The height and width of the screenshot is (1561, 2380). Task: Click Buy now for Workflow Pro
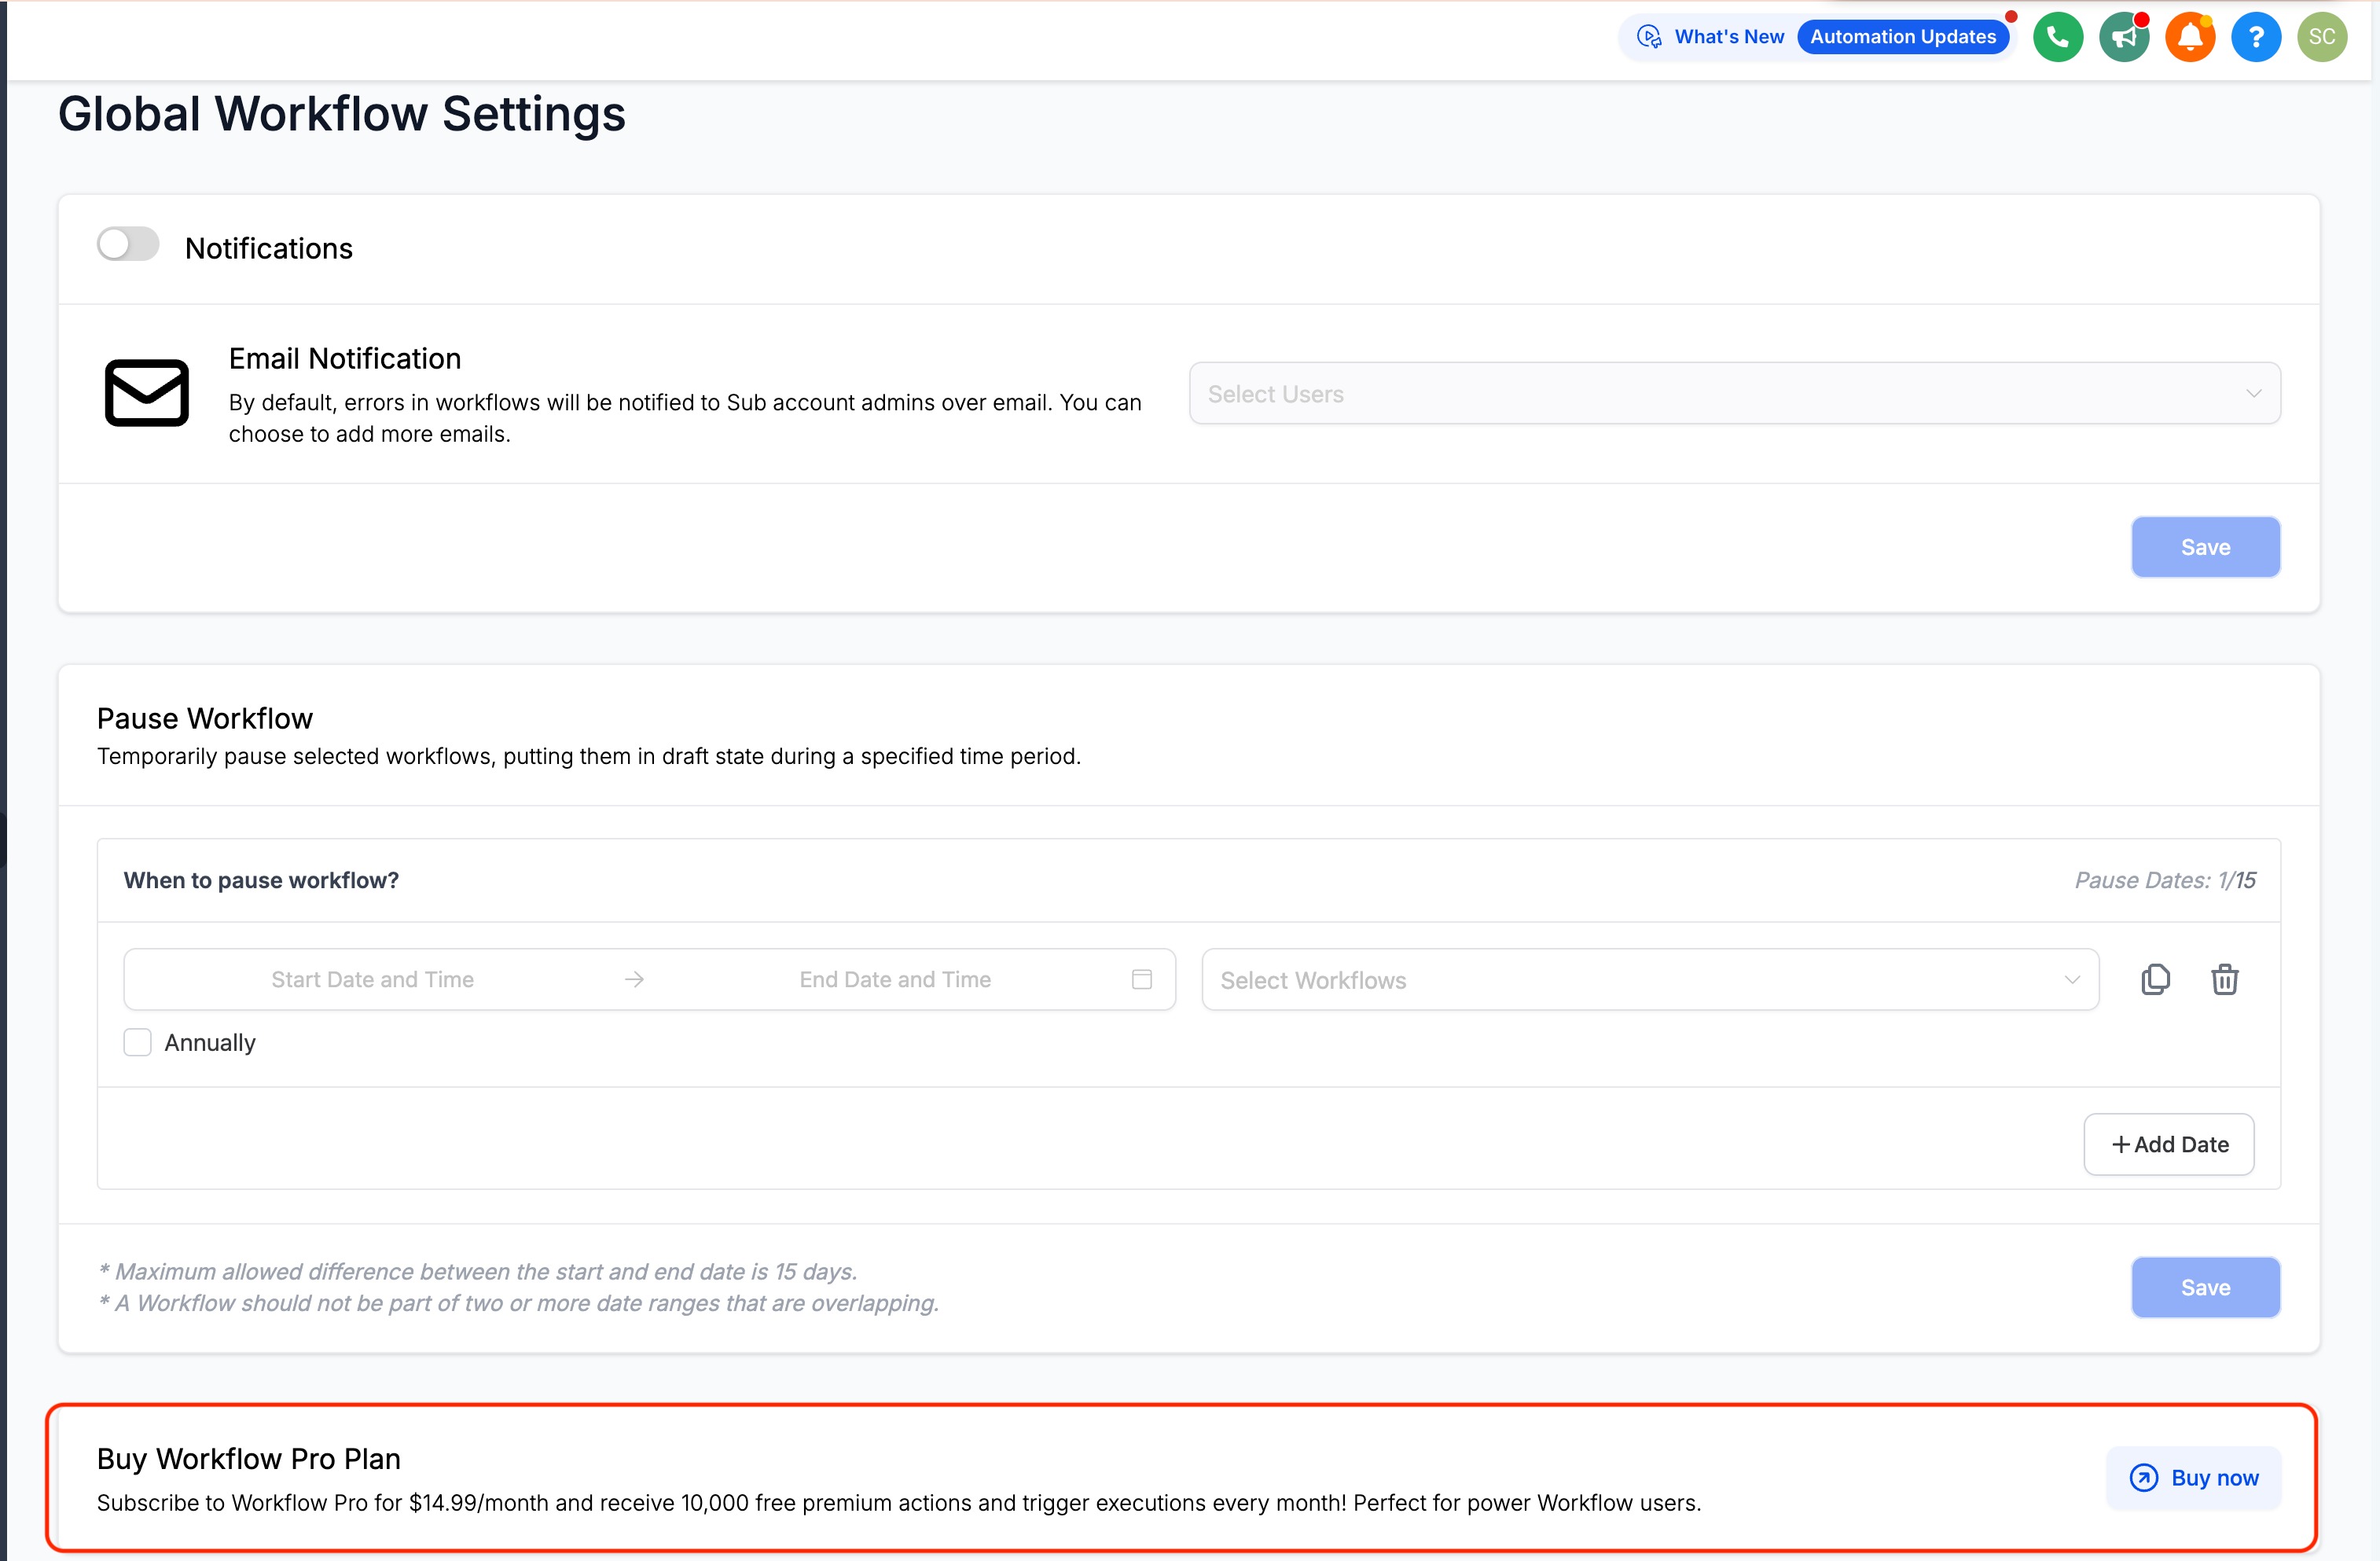pos(2193,1477)
